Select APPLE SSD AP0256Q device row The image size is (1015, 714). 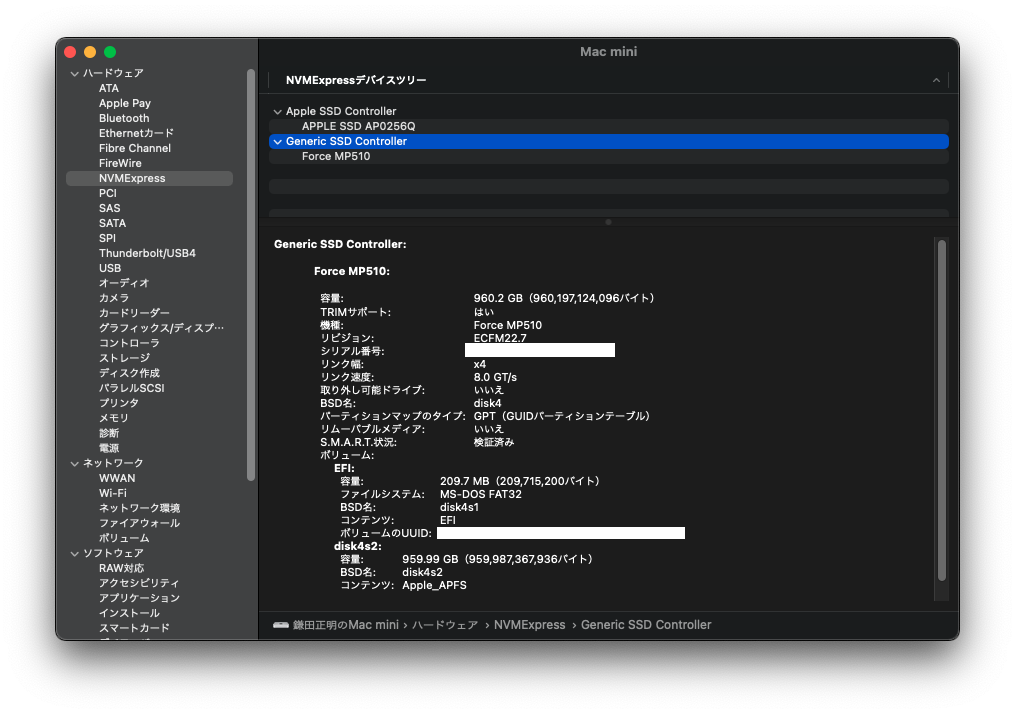[x=358, y=127]
